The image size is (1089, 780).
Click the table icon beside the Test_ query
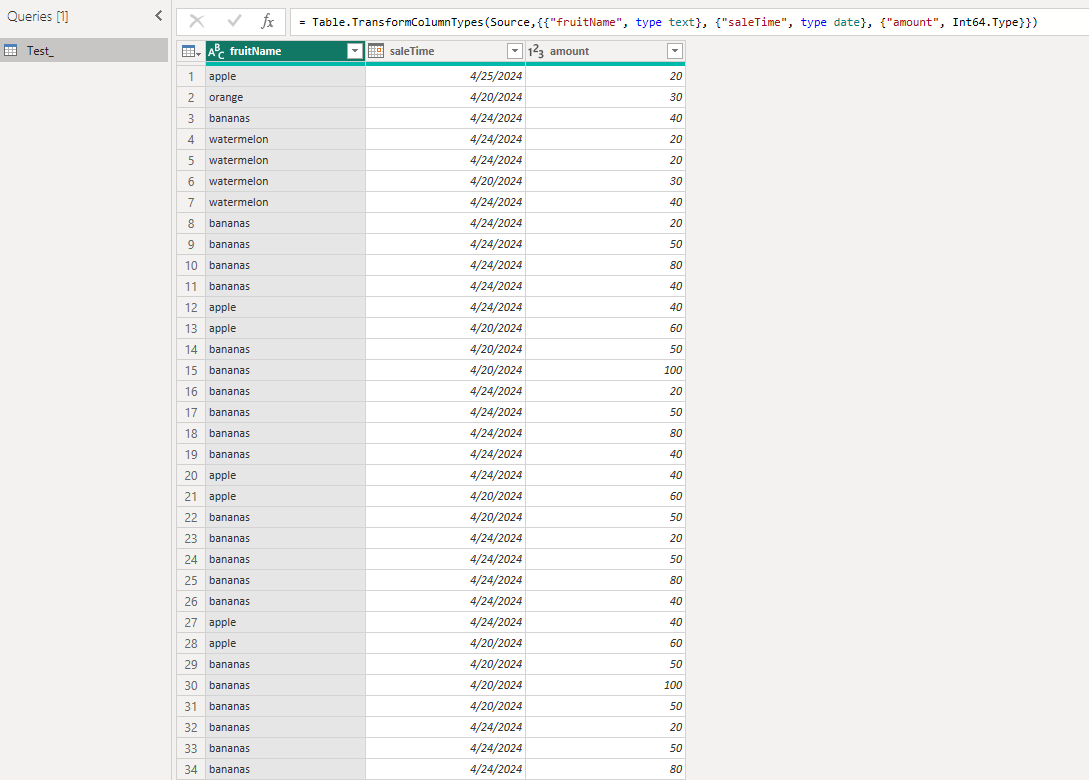(x=11, y=50)
